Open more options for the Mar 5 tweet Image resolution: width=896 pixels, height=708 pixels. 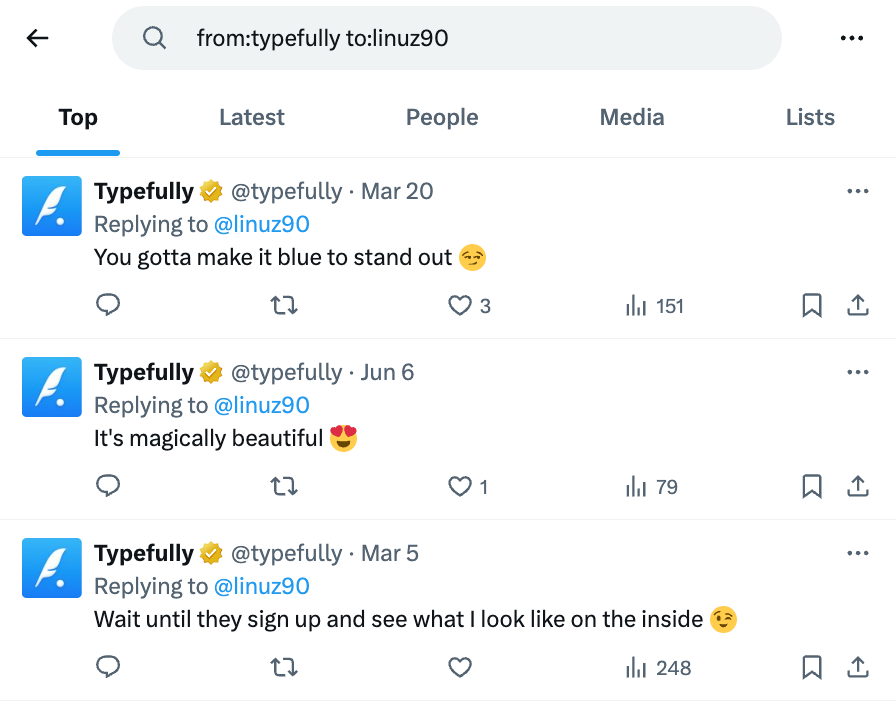coord(858,552)
